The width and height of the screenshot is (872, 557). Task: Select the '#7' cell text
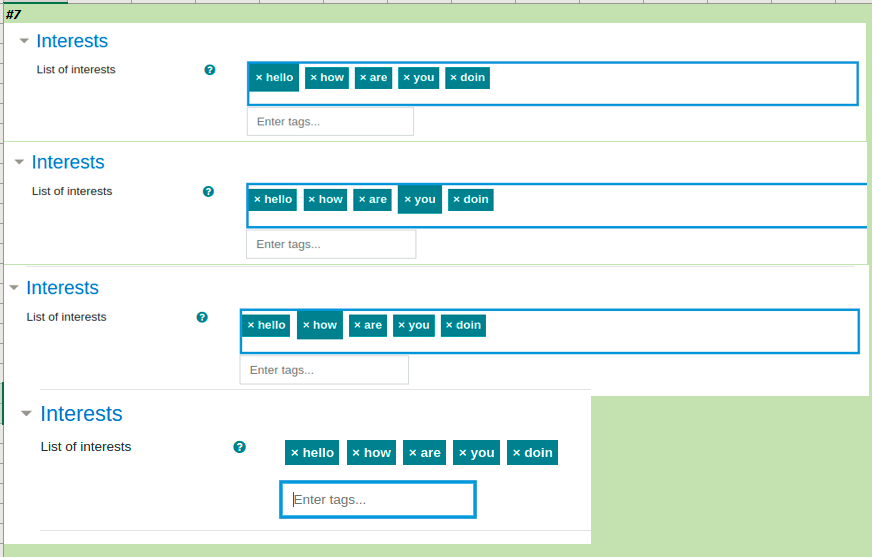(13, 14)
